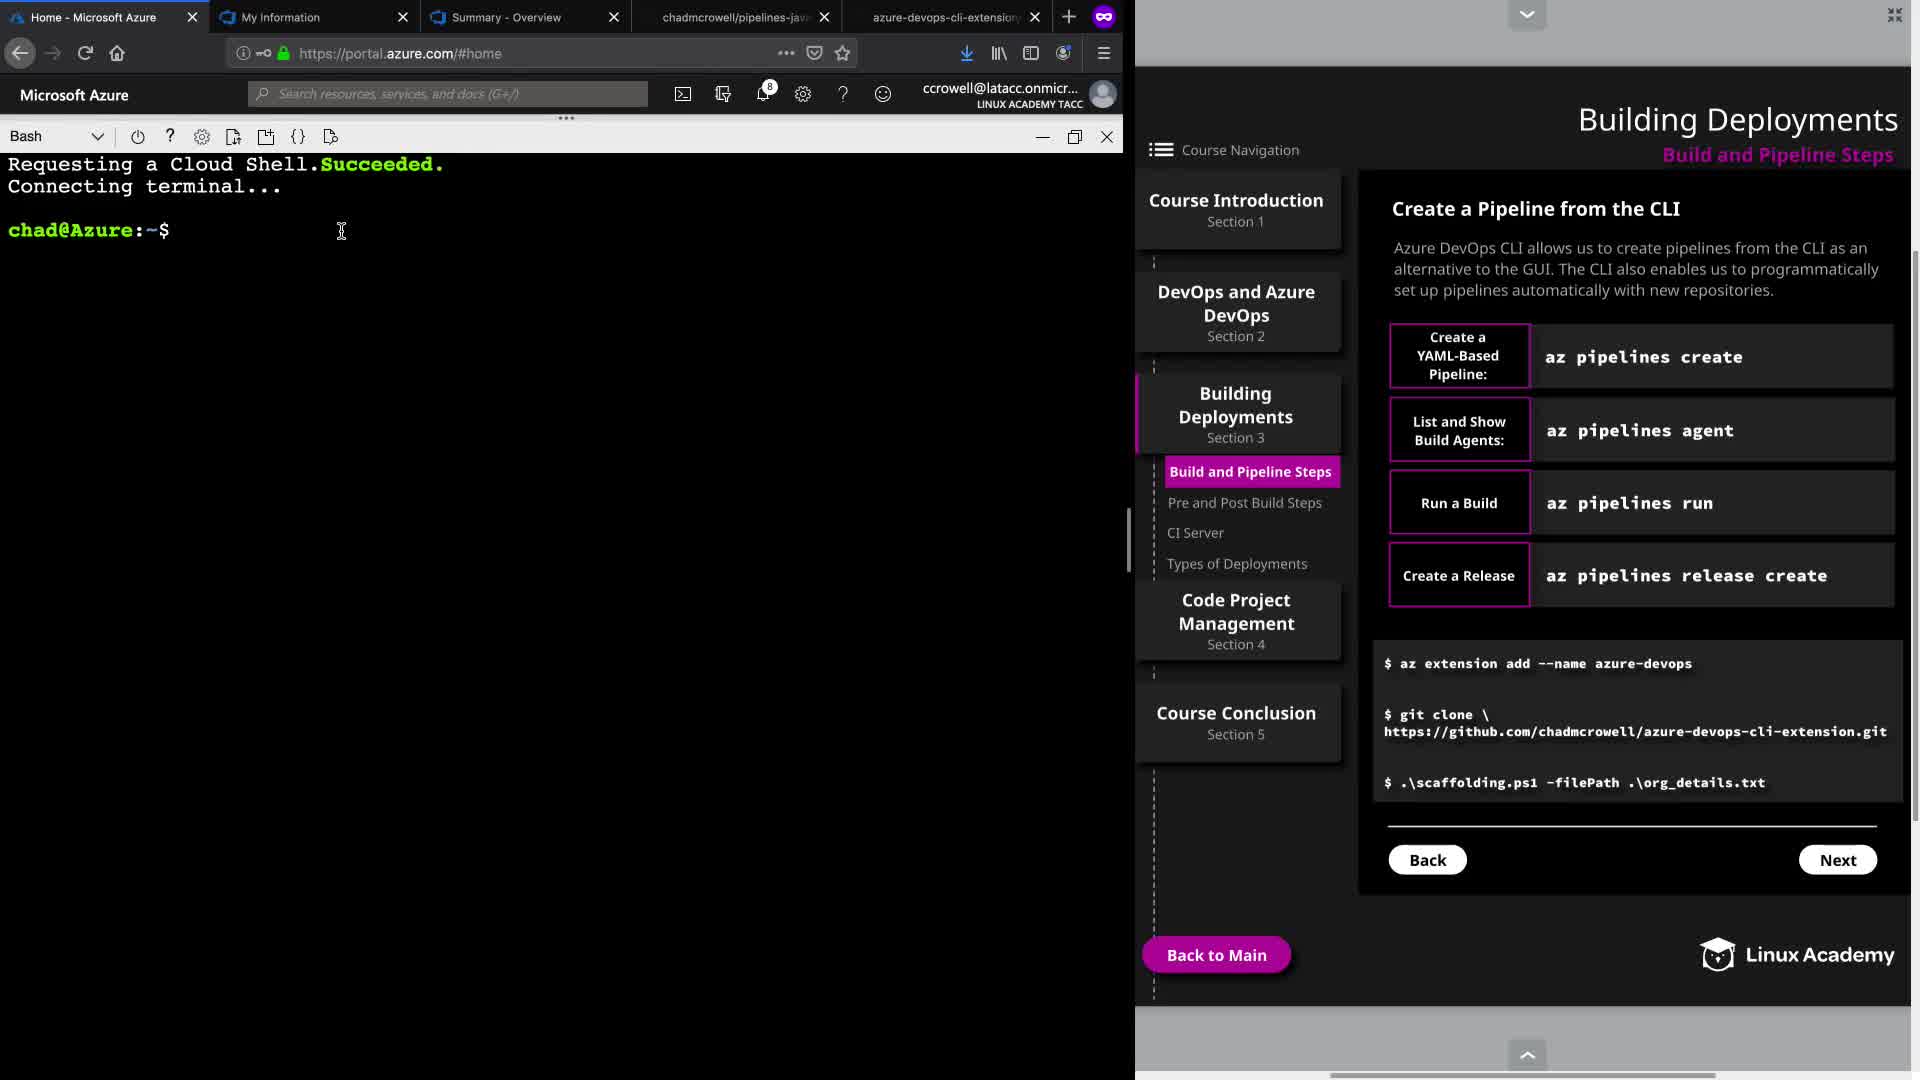Click the feedback smiley icon
This screenshot has height=1080, width=1920.
[x=883, y=94]
